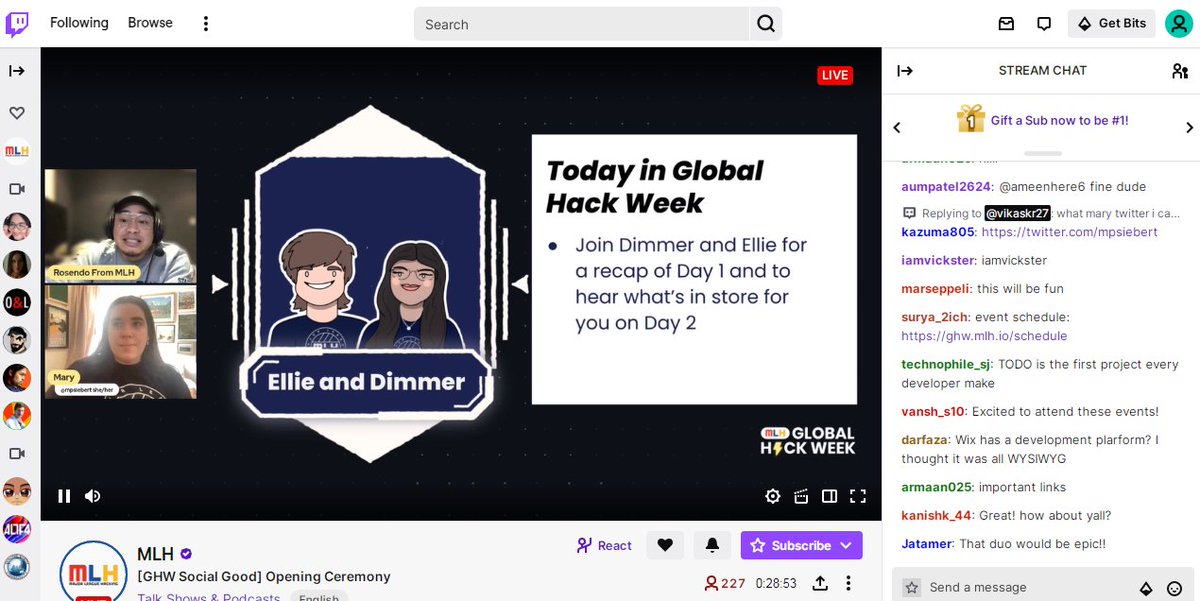Click the lower camera icon in sidebar

[17, 453]
